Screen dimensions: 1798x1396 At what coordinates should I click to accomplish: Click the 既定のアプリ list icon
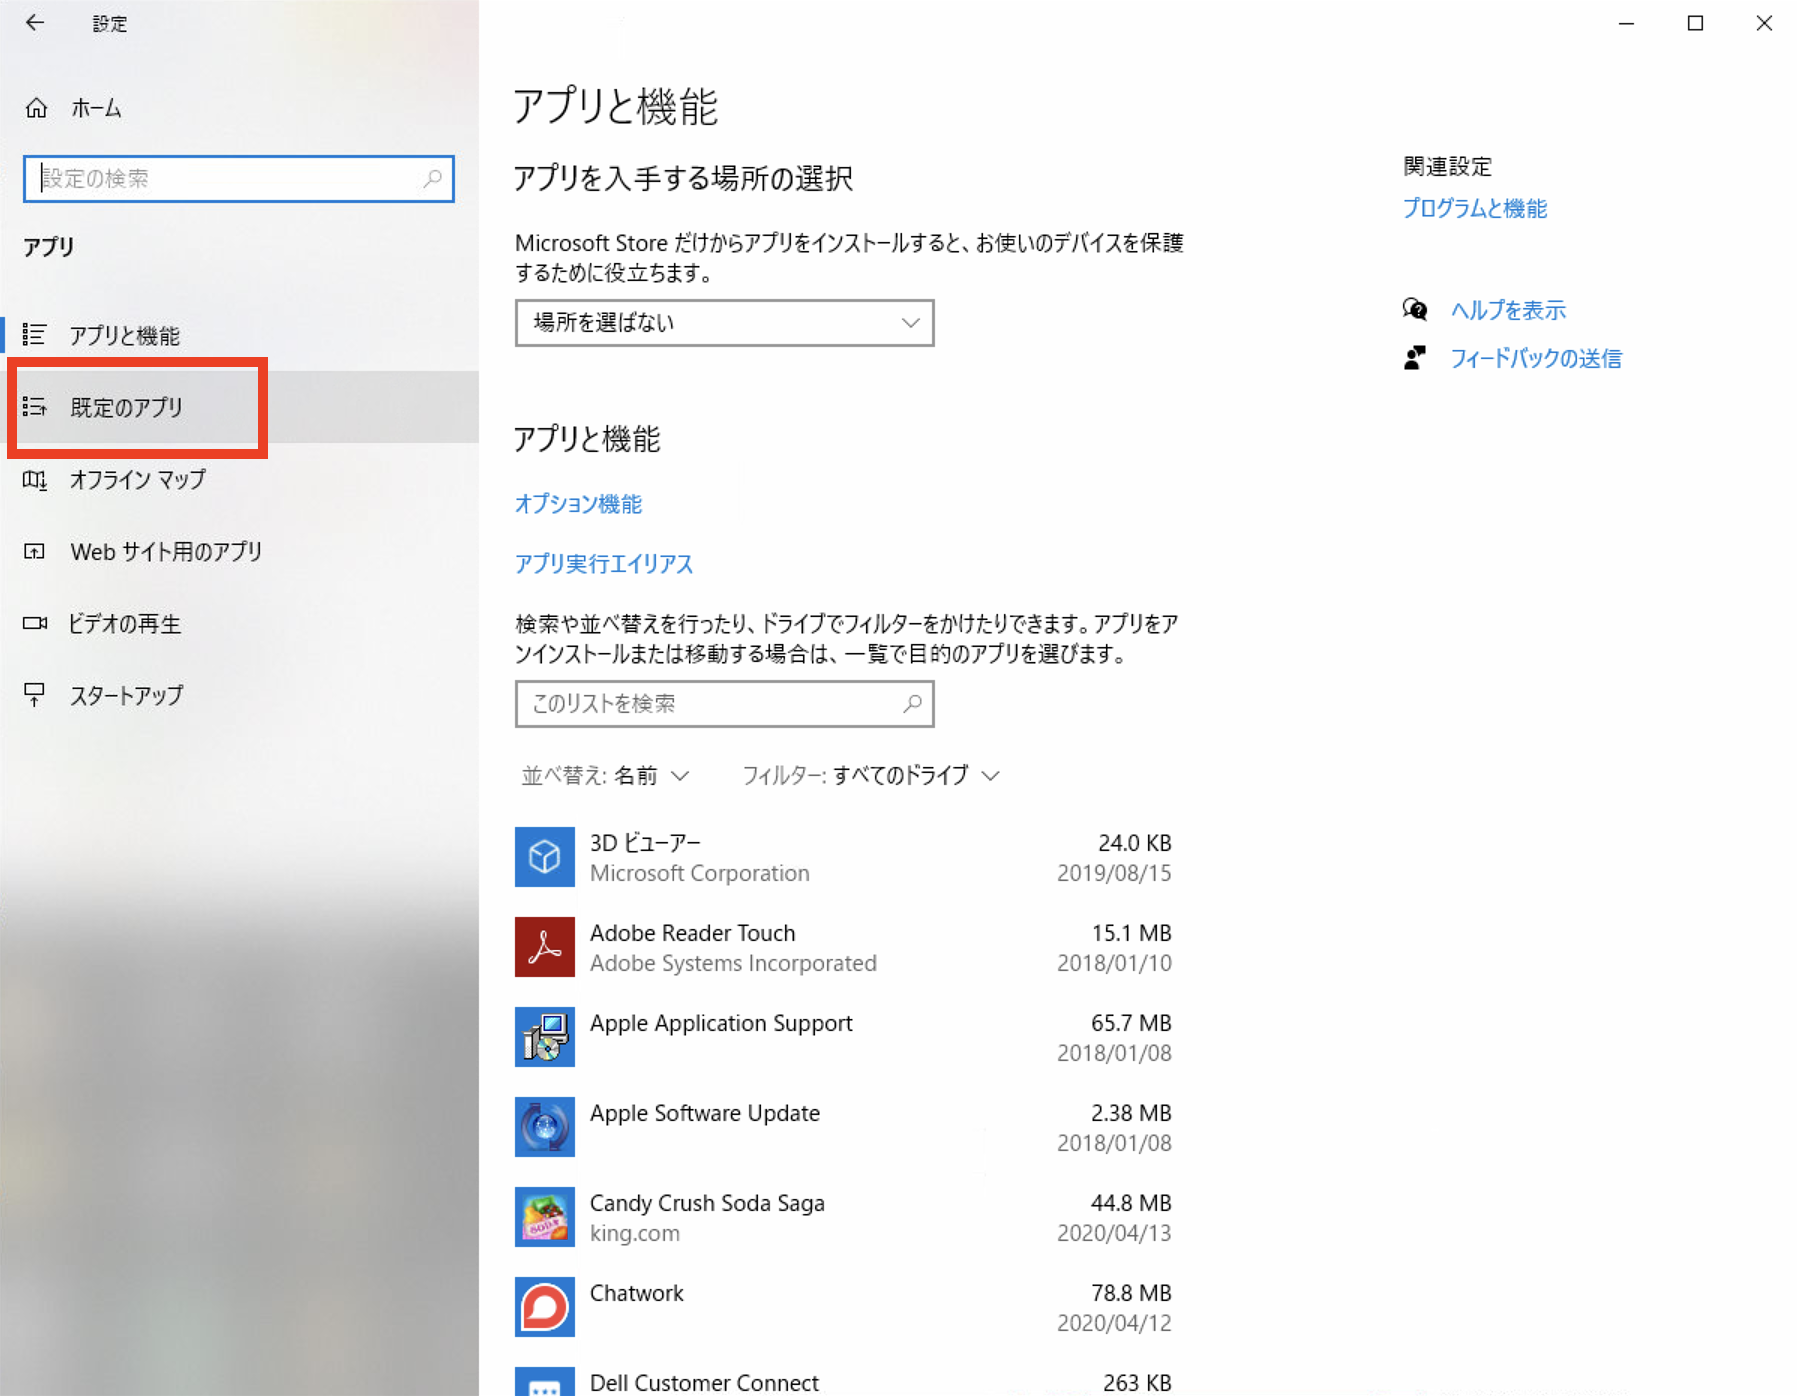pyautogui.click(x=35, y=407)
